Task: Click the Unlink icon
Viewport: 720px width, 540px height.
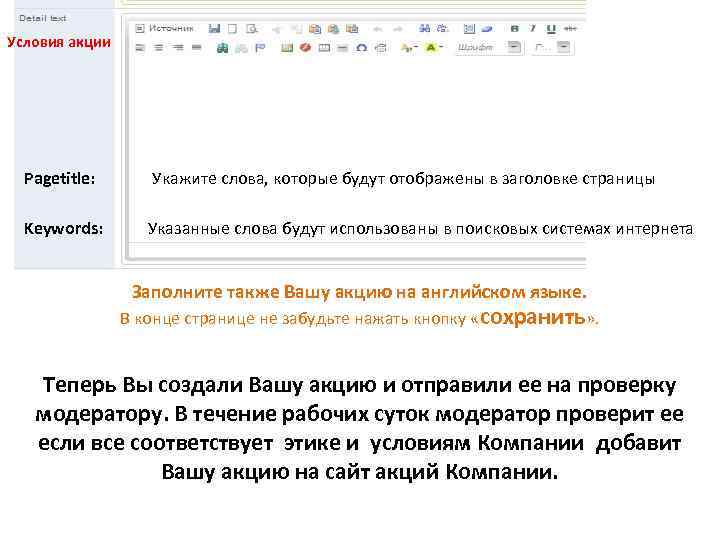Action: 242,47
